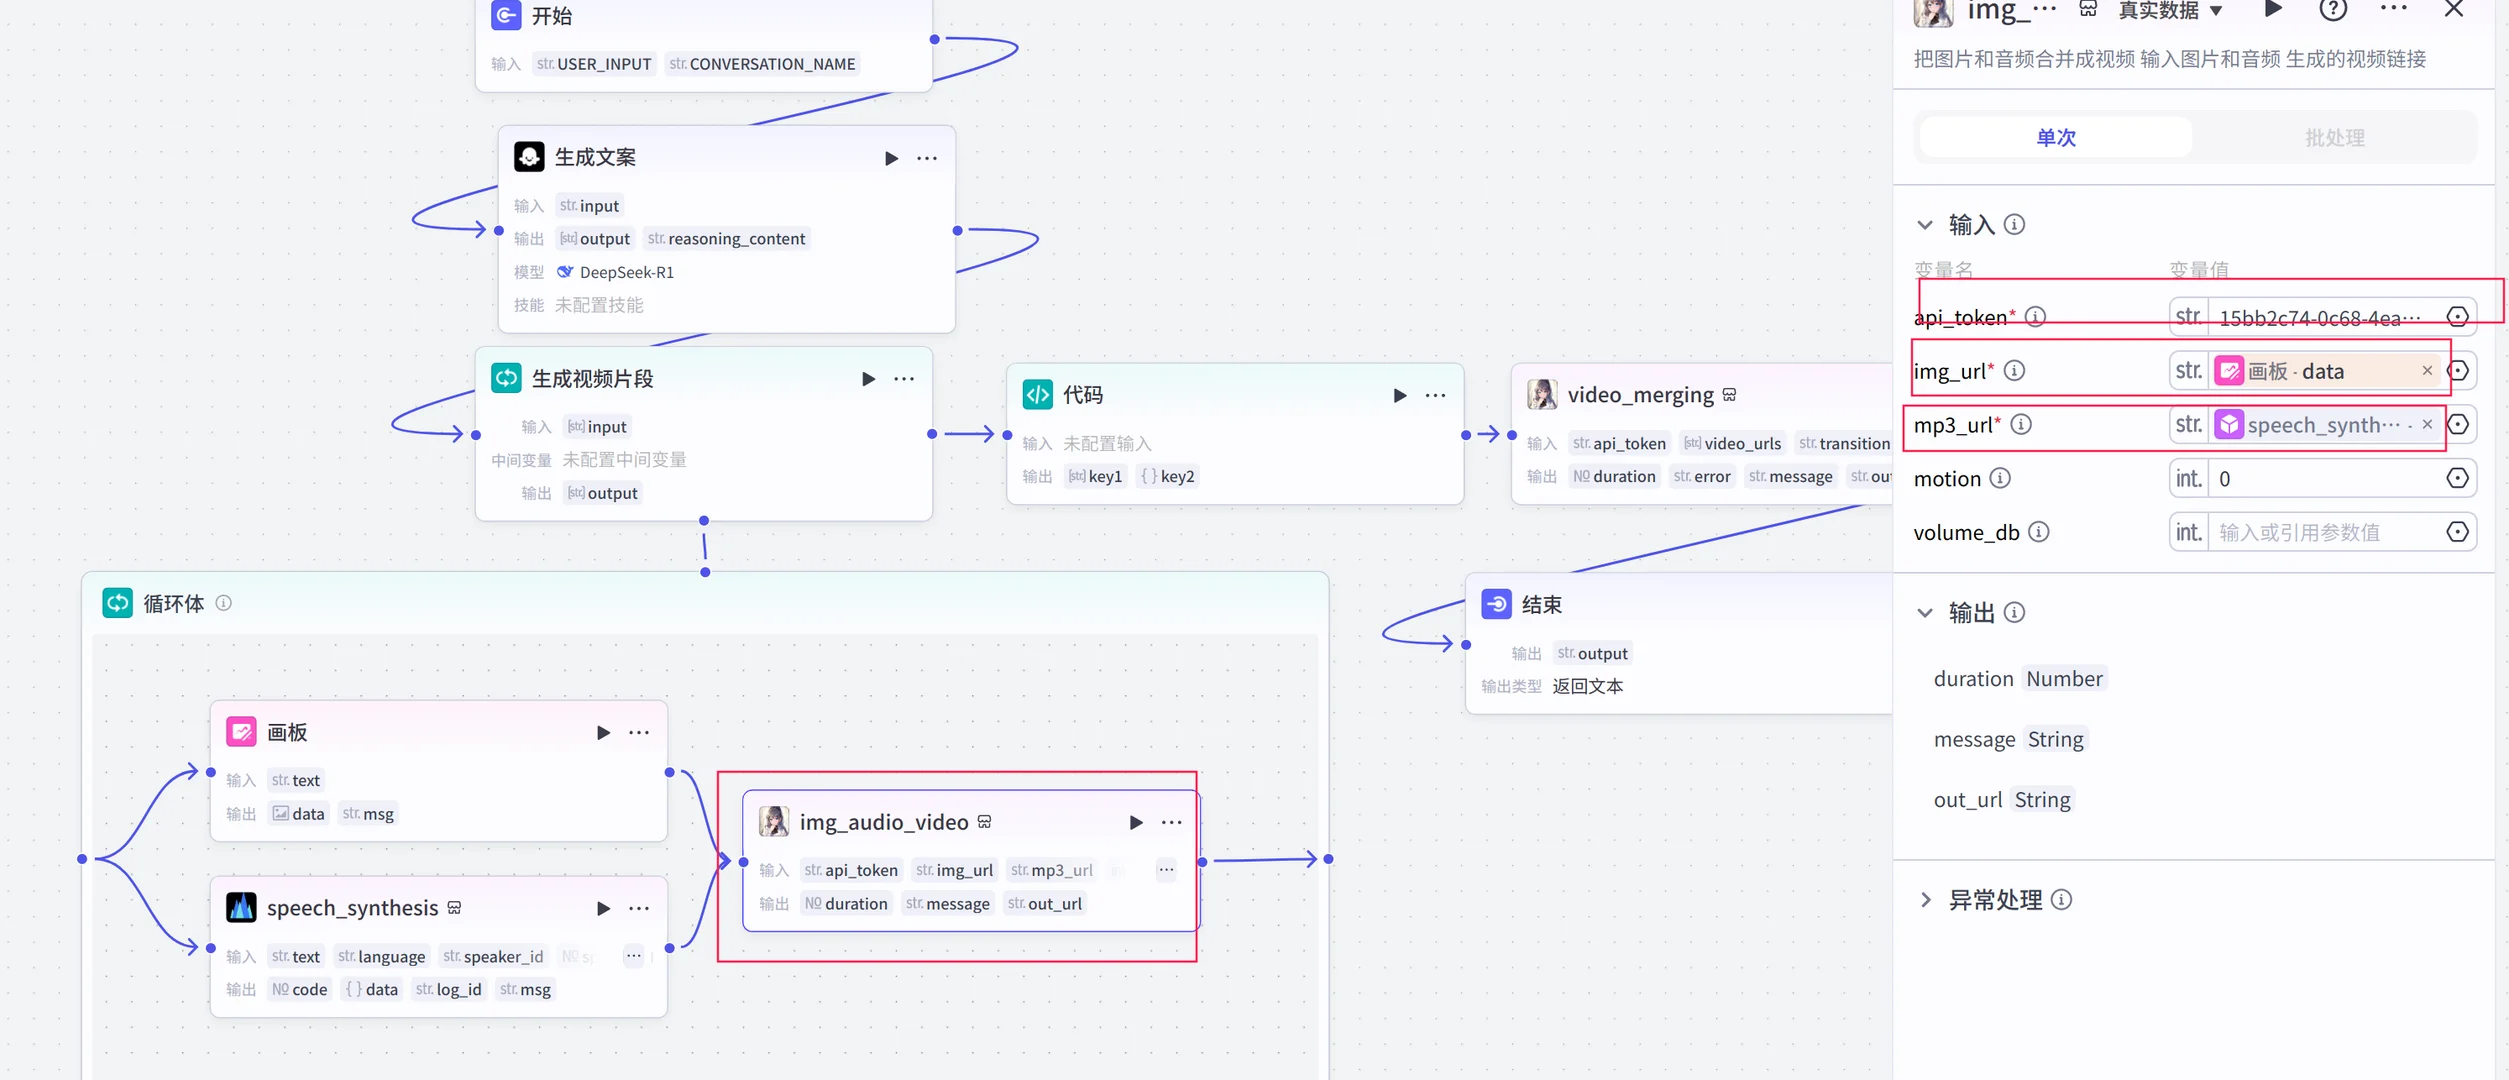Open variable picker for volume_db

pyautogui.click(x=2457, y=533)
